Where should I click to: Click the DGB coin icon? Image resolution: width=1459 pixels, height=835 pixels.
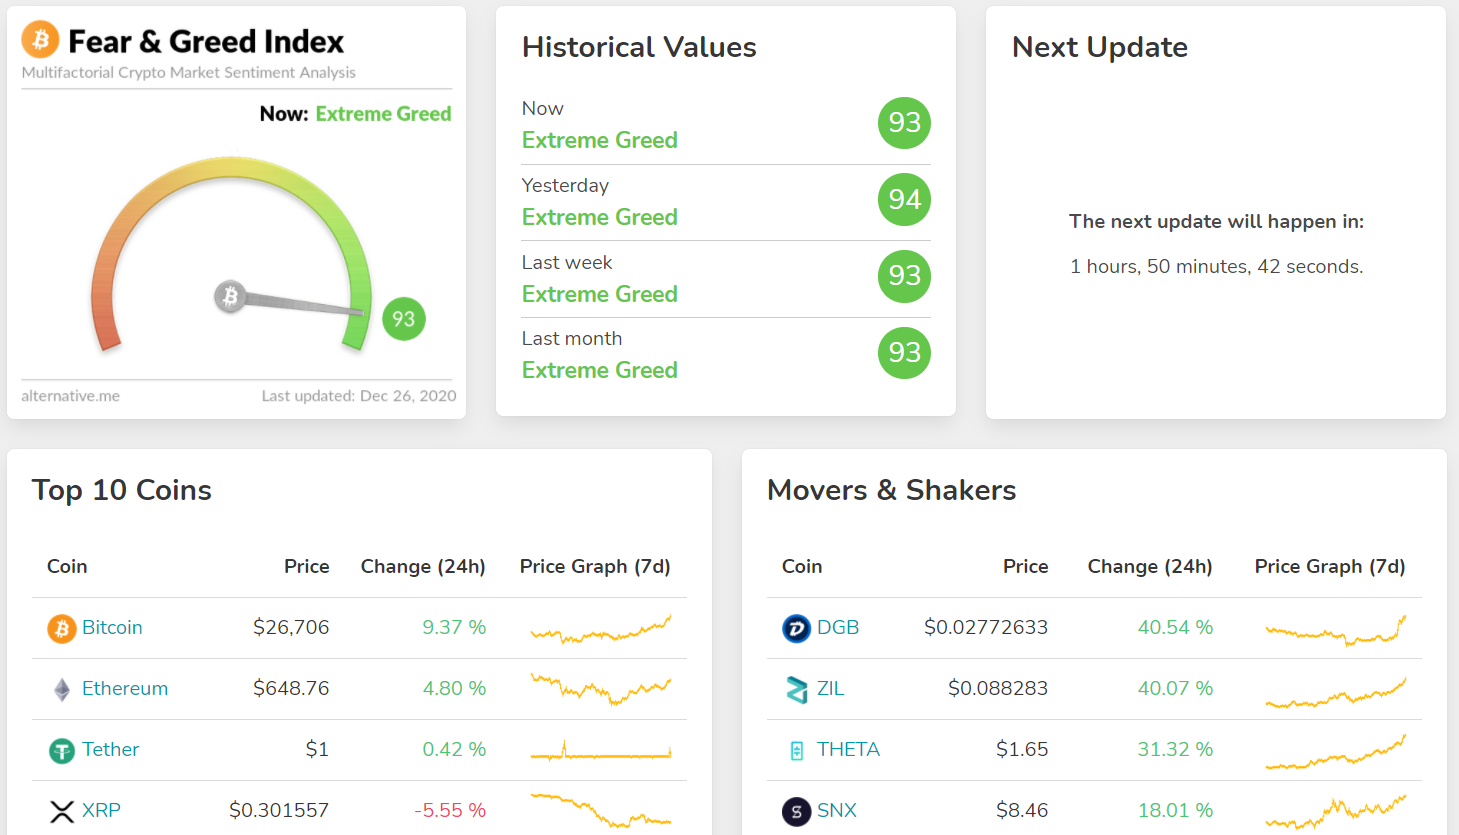[796, 628]
